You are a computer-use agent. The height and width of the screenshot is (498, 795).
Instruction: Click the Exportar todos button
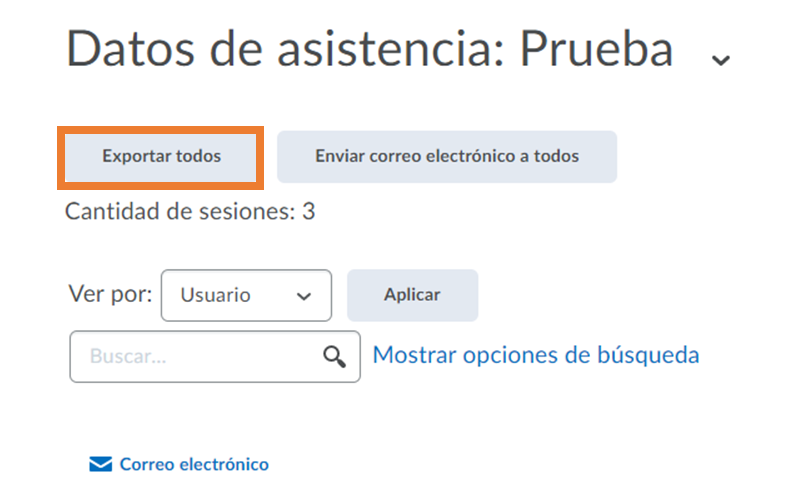161,156
